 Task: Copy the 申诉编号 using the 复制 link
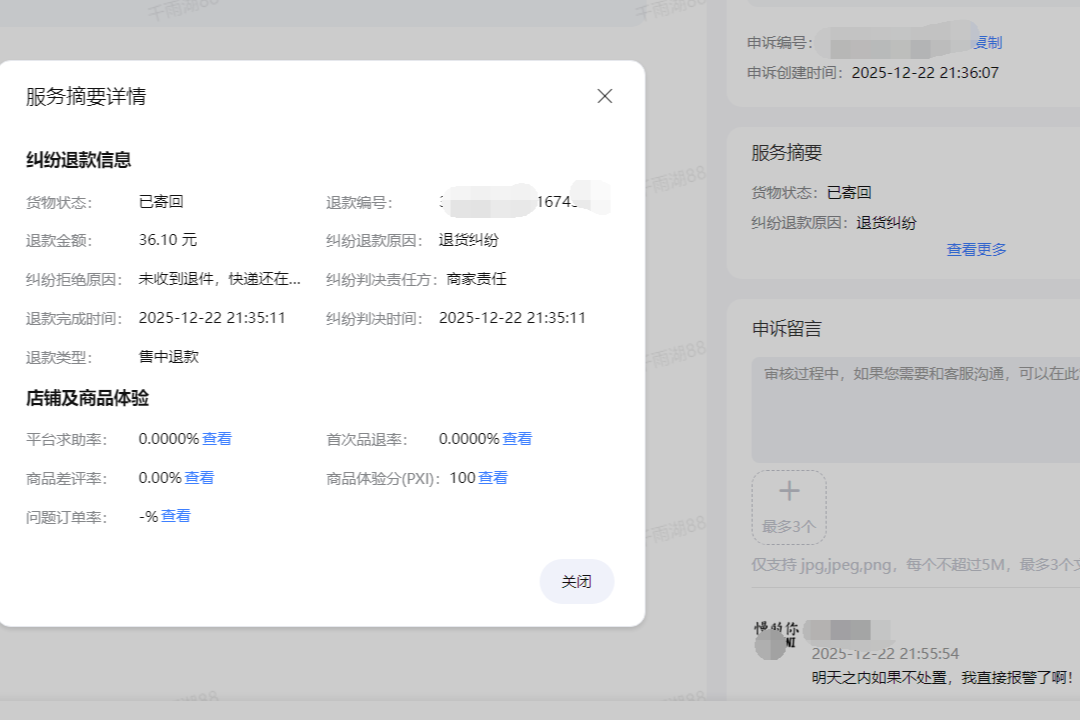pyautogui.click(x=988, y=42)
